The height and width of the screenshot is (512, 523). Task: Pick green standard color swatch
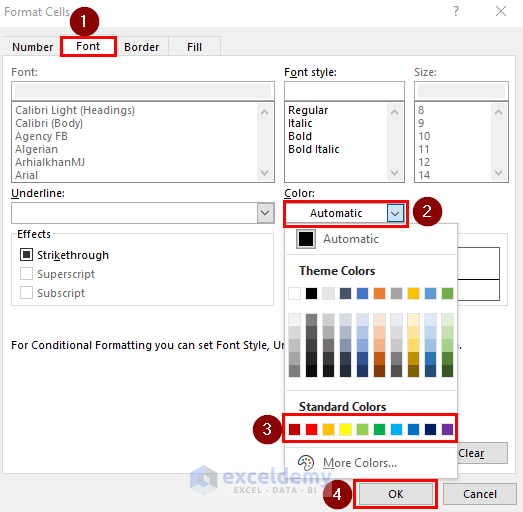(x=380, y=429)
